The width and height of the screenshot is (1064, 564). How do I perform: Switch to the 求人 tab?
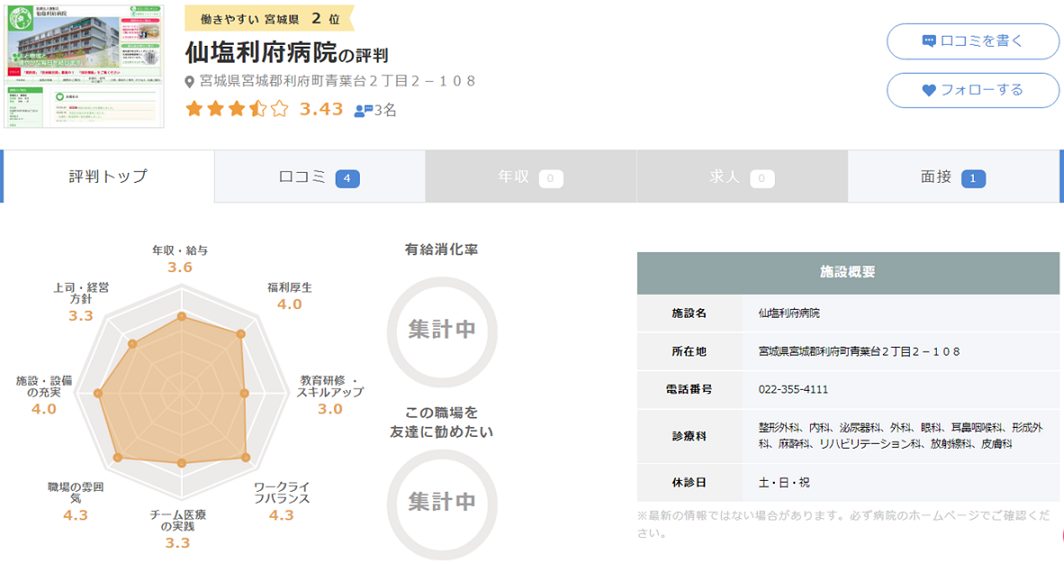tap(742, 176)
